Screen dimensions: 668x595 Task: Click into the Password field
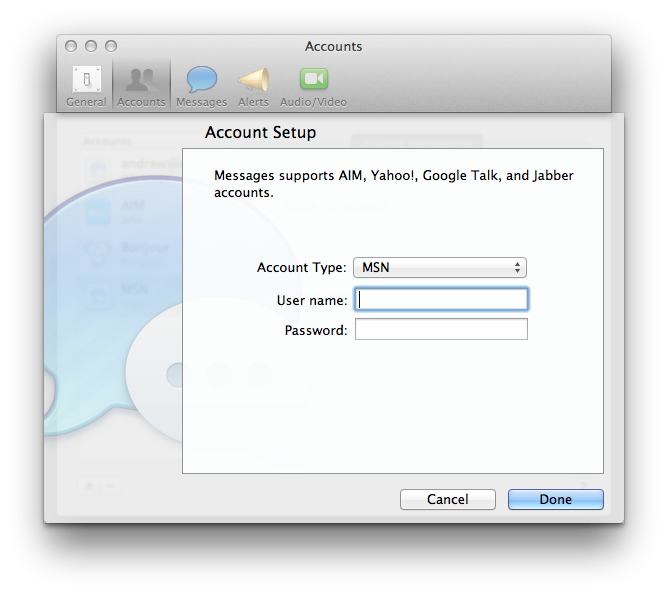tap(441, 329)
